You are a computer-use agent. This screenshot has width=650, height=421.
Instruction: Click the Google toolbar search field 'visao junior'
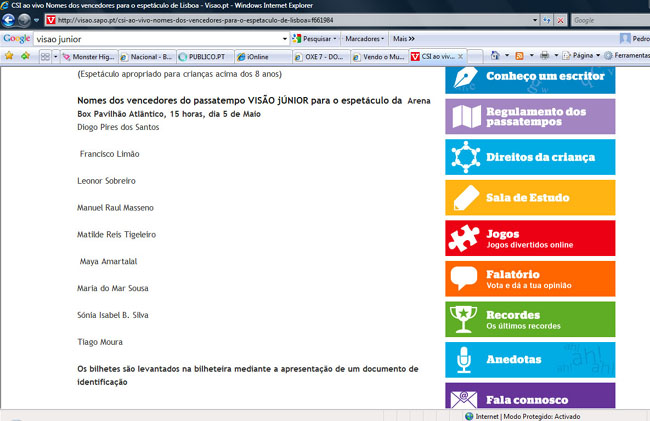point(158,39)
